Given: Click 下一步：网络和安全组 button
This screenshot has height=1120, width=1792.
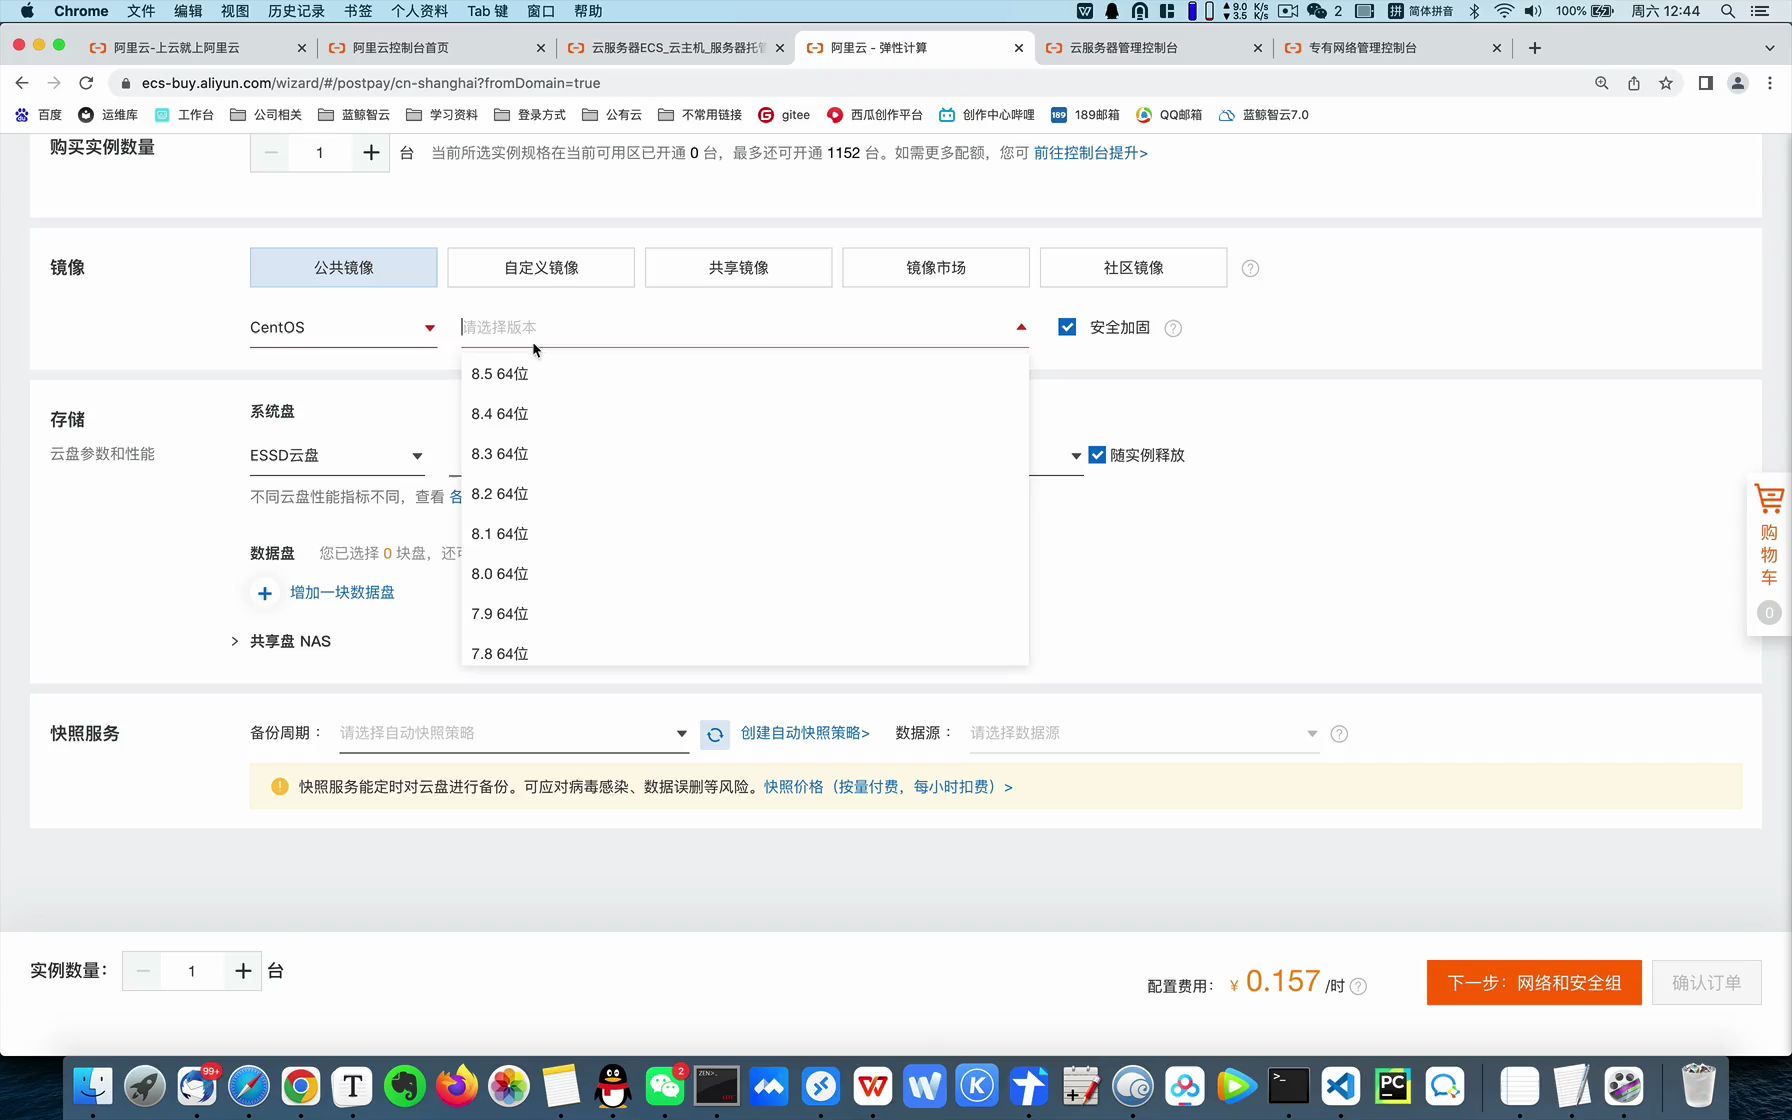Looking at the screenshot, I should click(x=1534, y=983).
